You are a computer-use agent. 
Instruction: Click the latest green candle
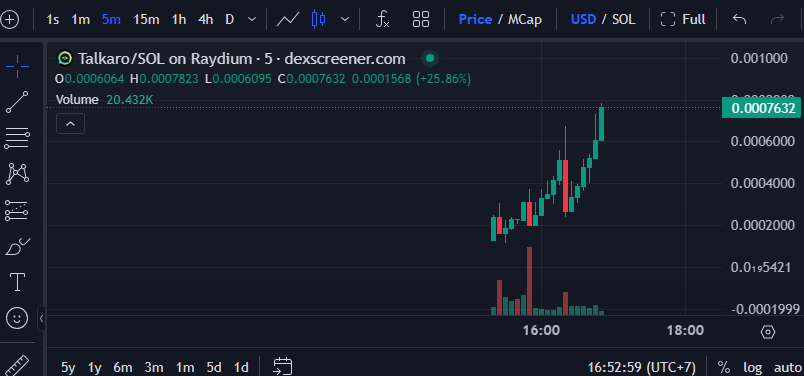coord(601,123)
